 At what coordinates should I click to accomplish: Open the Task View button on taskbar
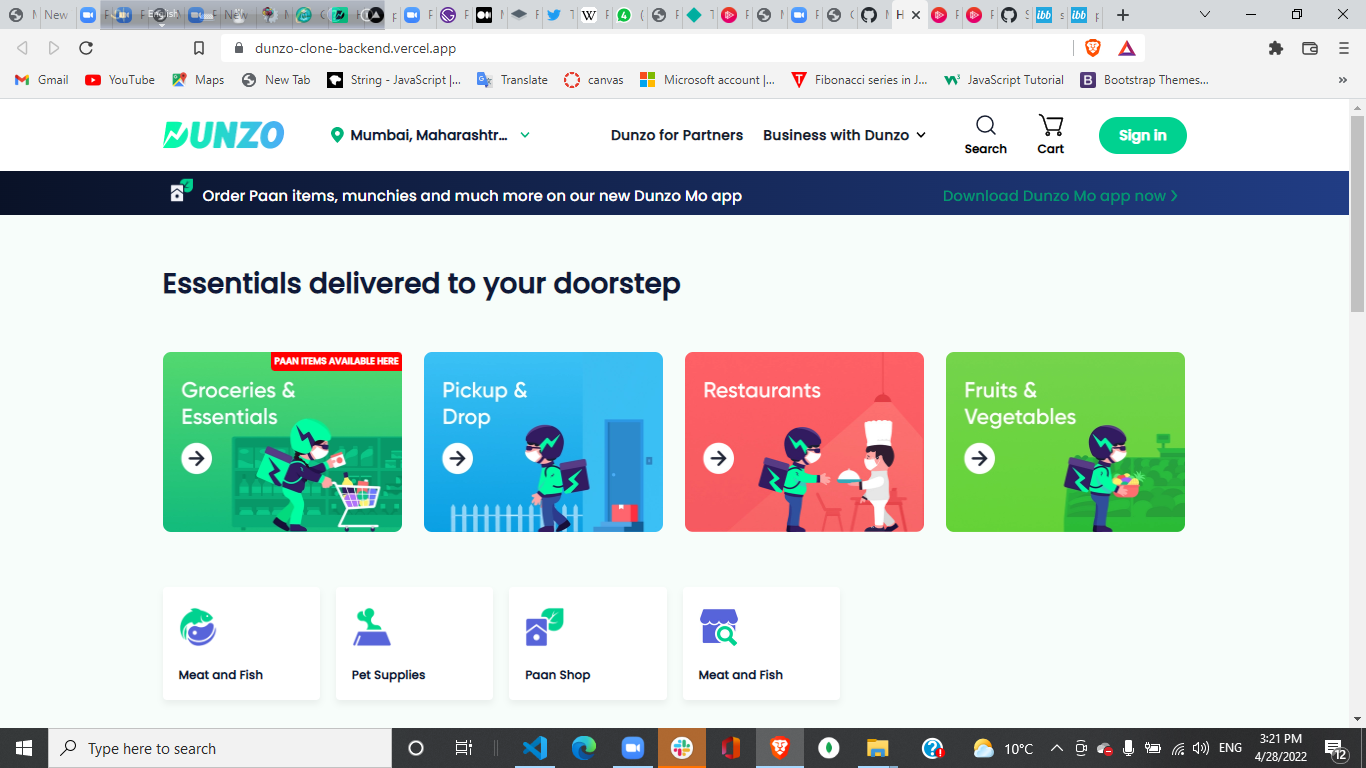464,748
